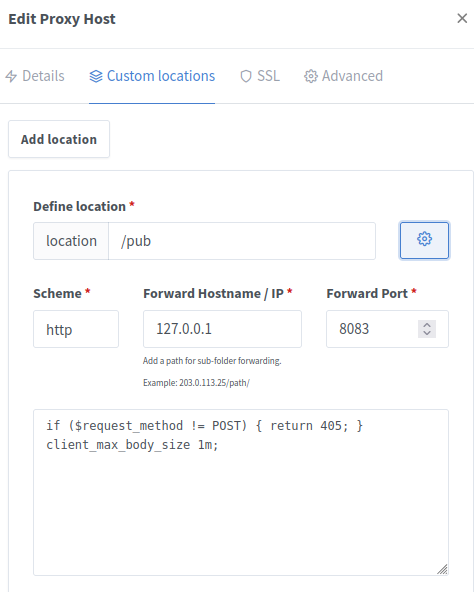Select the Custom locations tab label
This screenshot has height=592, width=474.
[x=161, y=76]
